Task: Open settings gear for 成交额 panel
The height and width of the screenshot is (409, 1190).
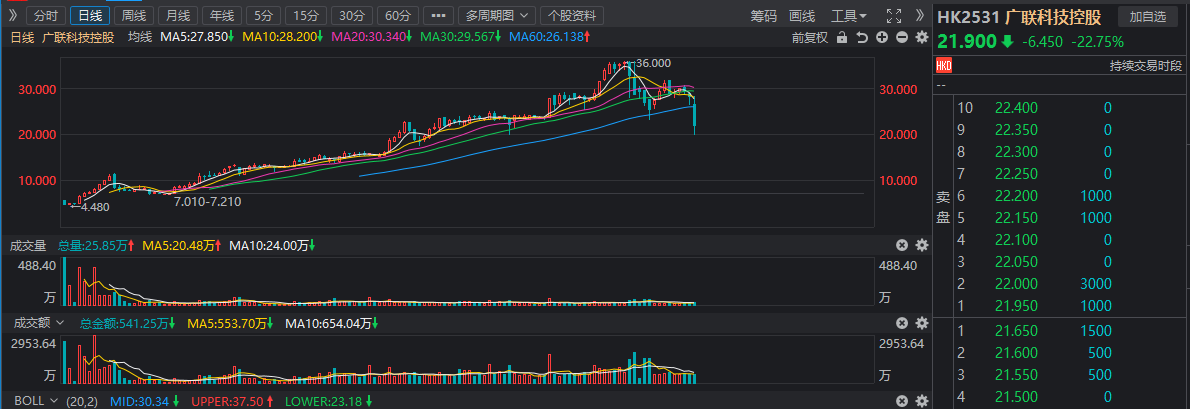Action: 922,323
